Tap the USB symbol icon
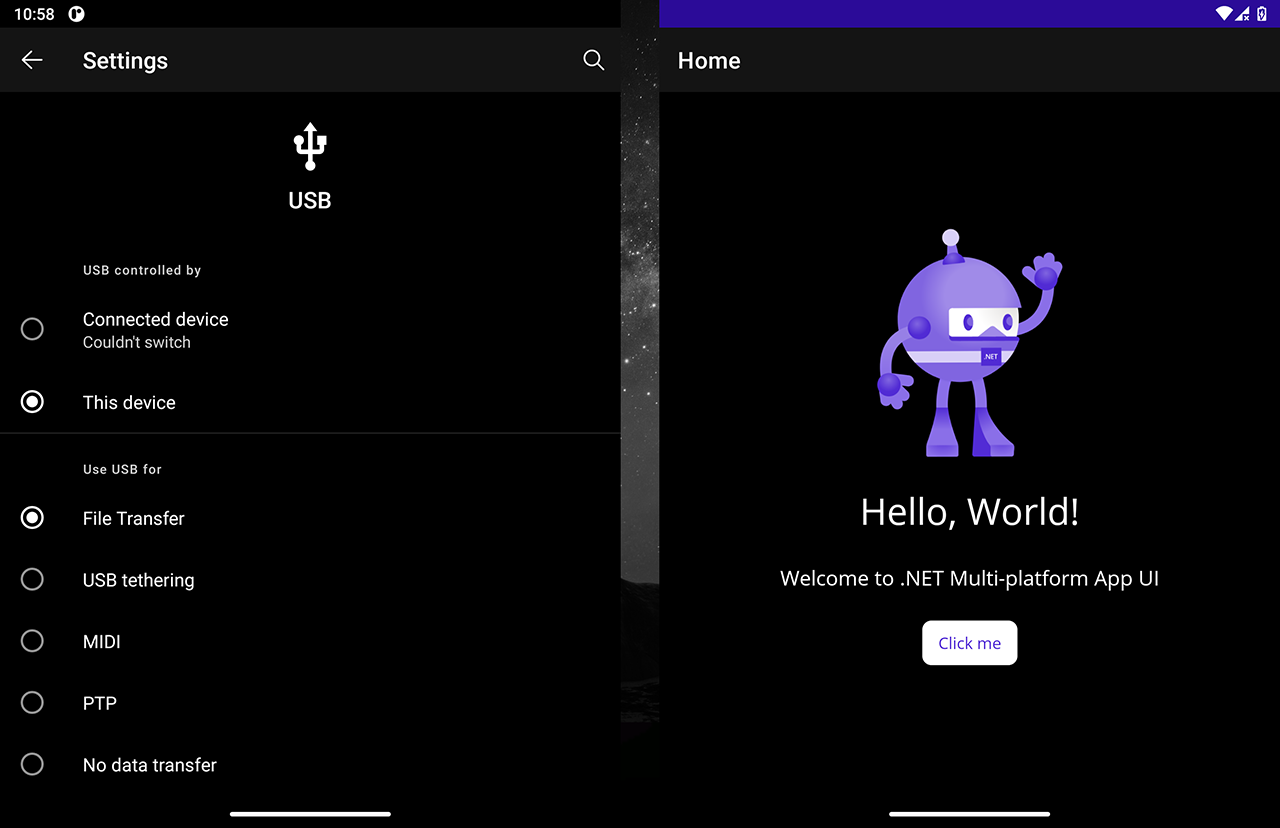This screenshot has height=828, width=1280. [310, 146]
